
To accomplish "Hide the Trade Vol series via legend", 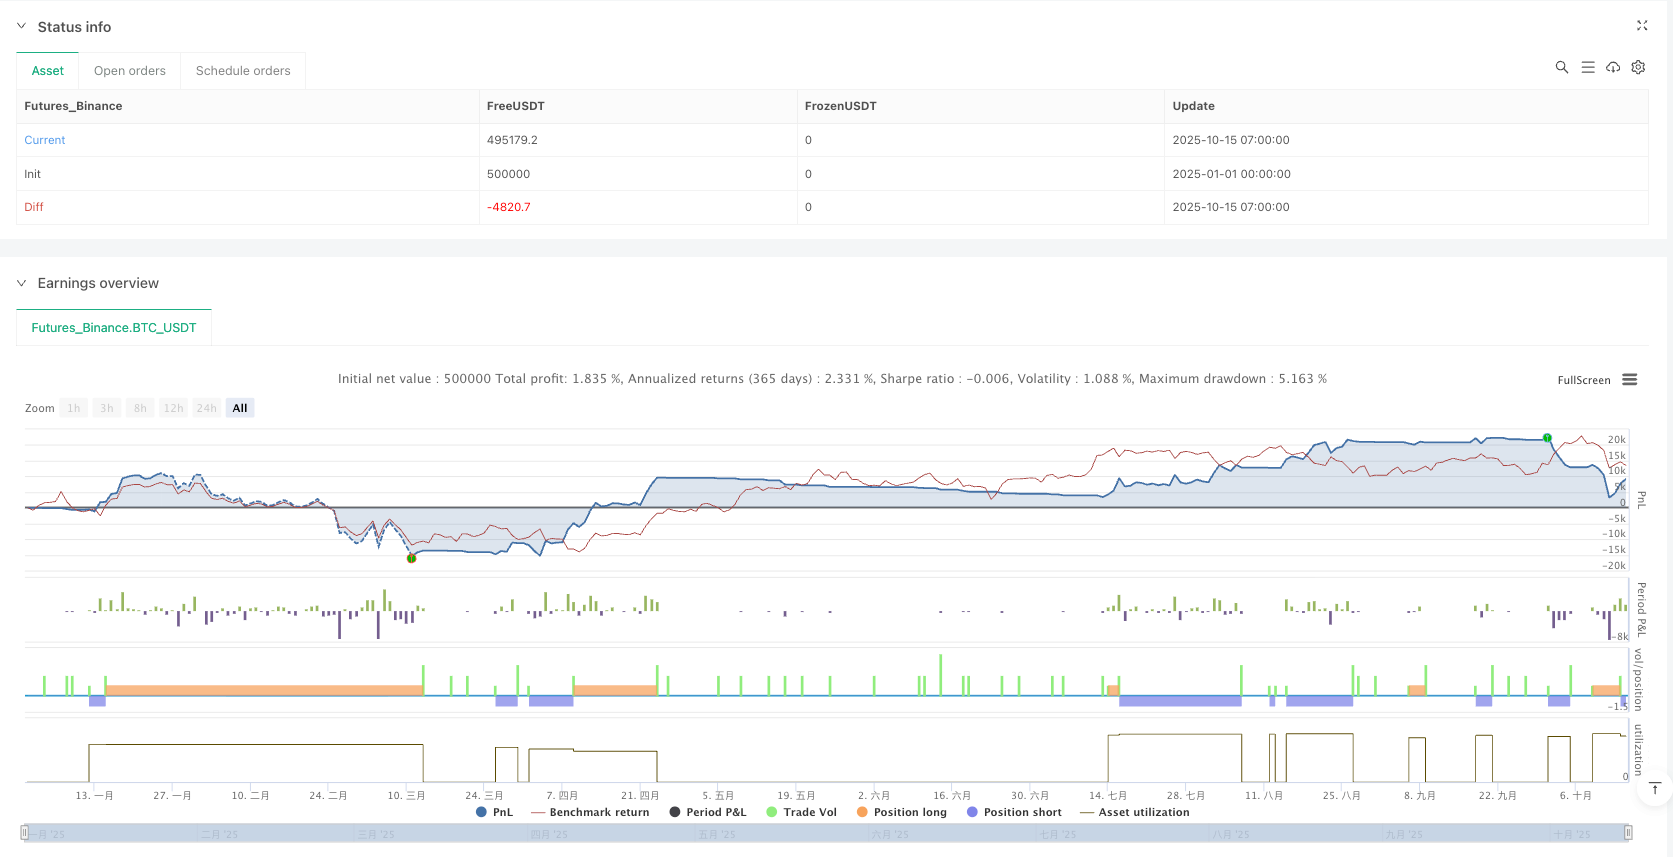I will click(801, 812).
